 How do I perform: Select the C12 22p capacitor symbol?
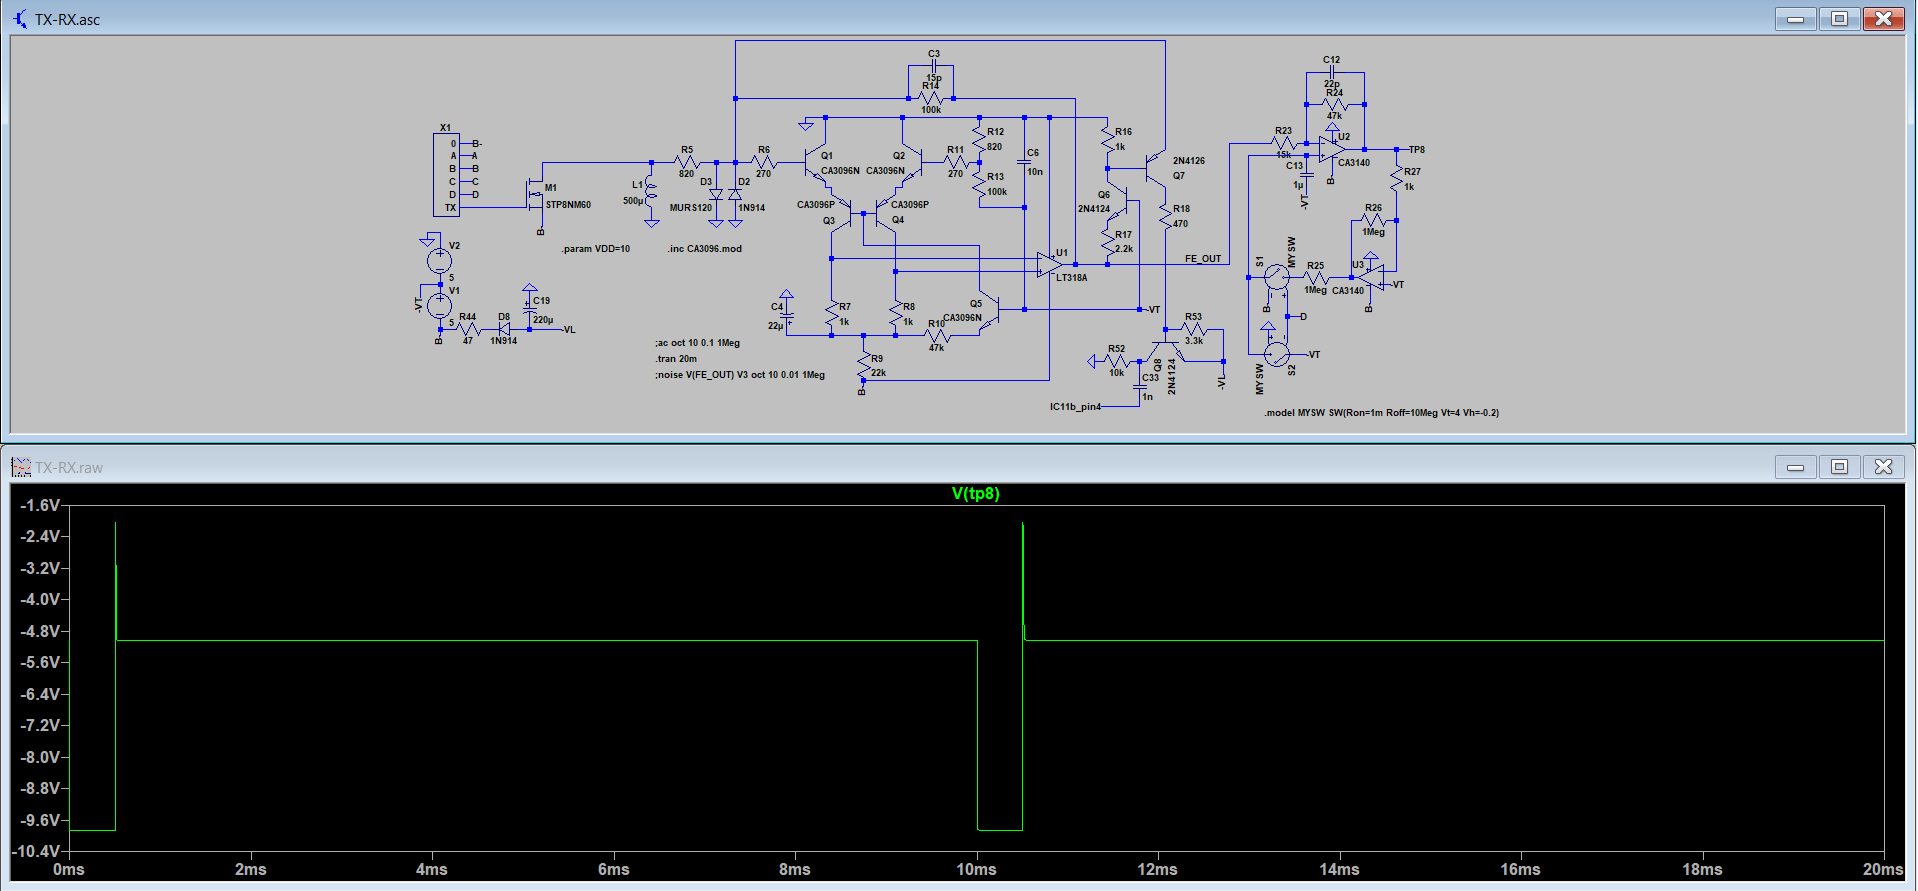coord(1332,73)
